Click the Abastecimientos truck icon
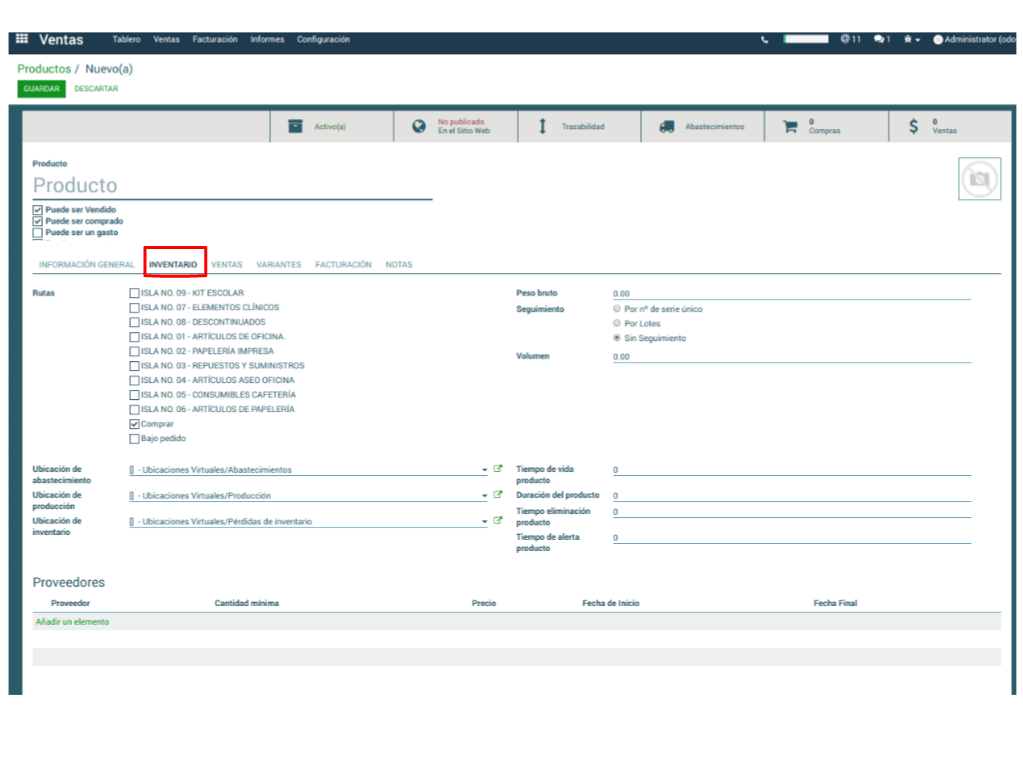The width and height of the screenshot is (1023, 767). point(666,127)
